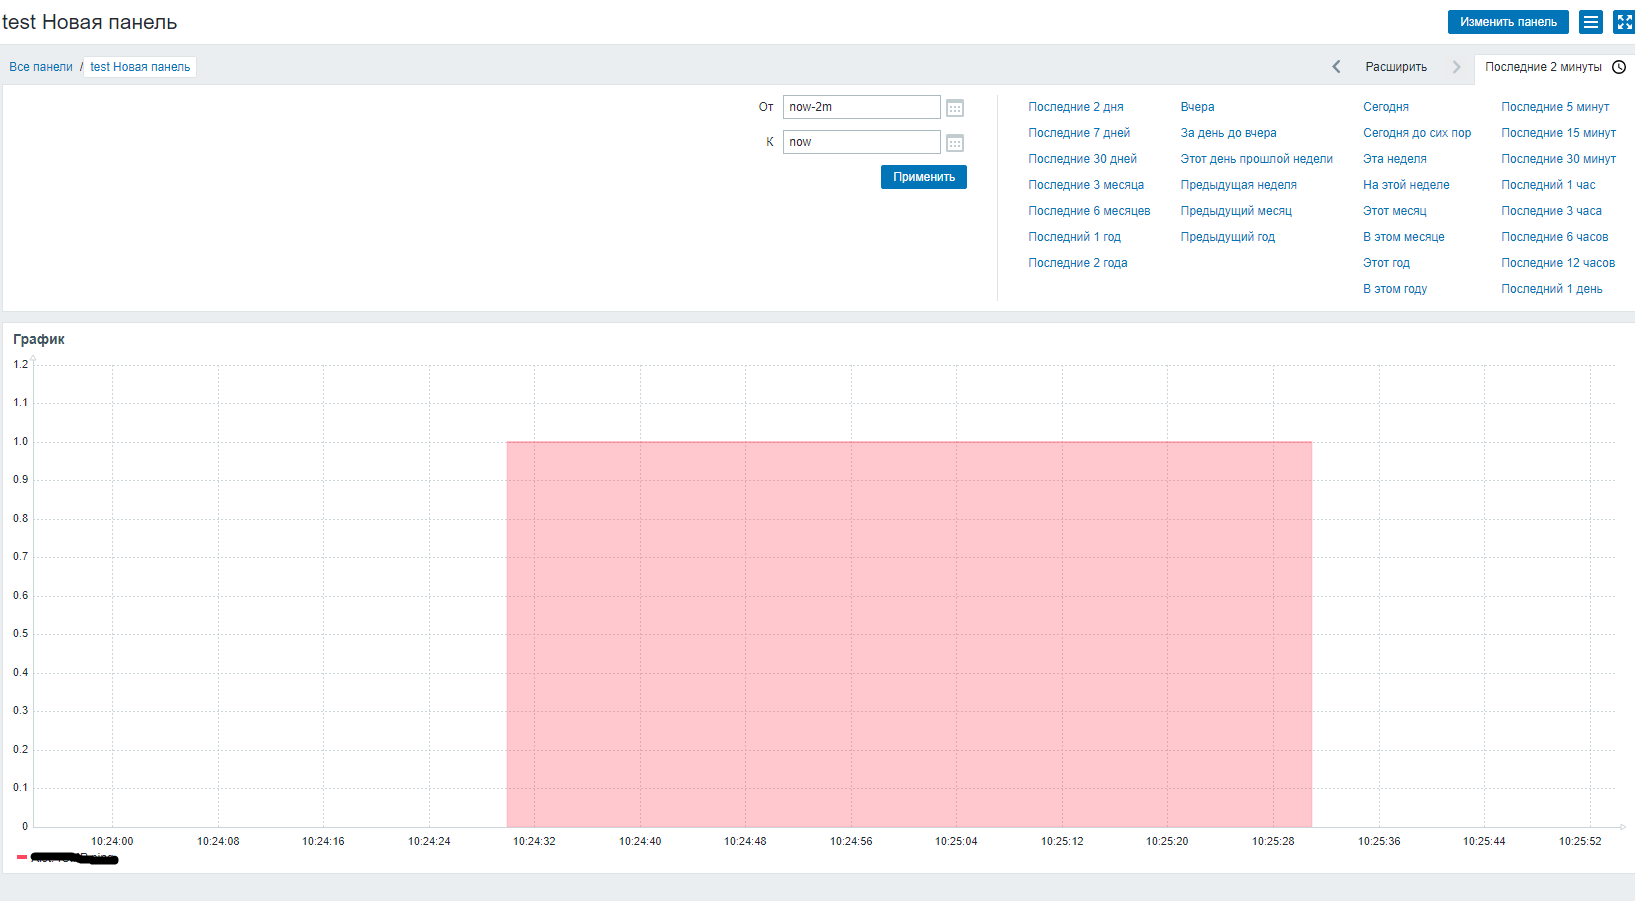Select 'Сегодня' time range preset

(x=1385, y=107)
